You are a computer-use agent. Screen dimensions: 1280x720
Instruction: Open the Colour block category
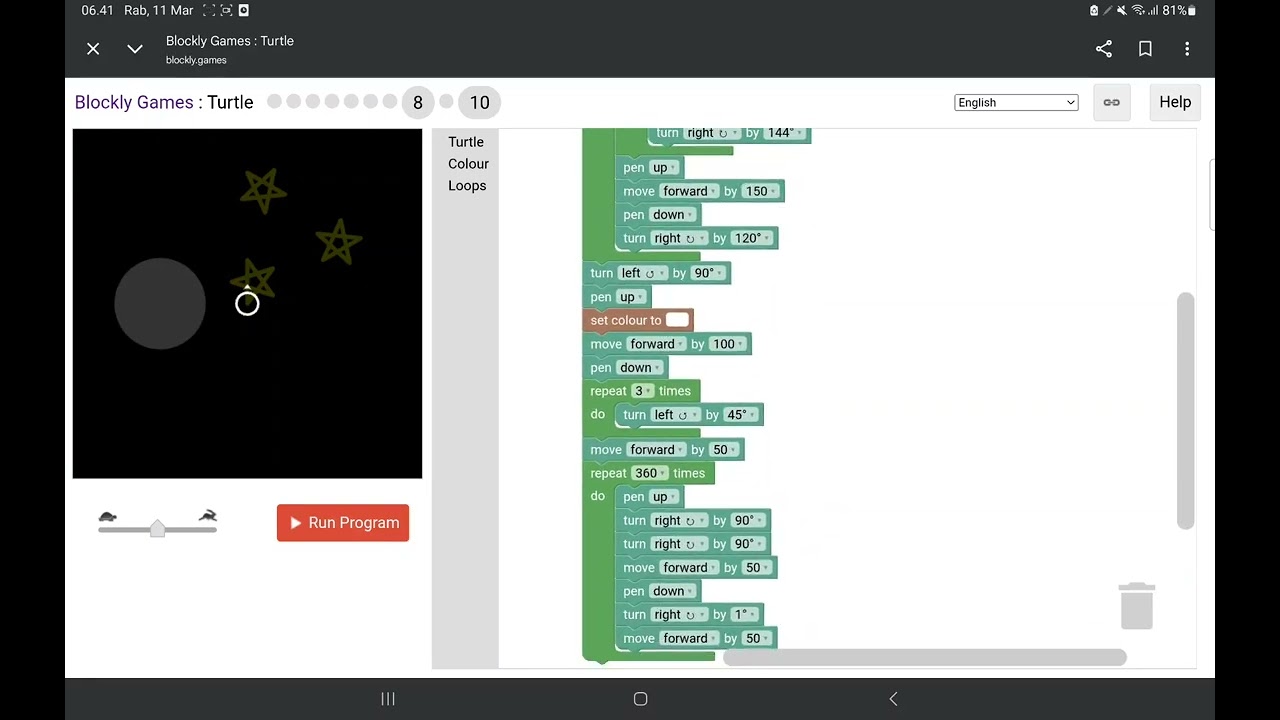coord(468,164)
